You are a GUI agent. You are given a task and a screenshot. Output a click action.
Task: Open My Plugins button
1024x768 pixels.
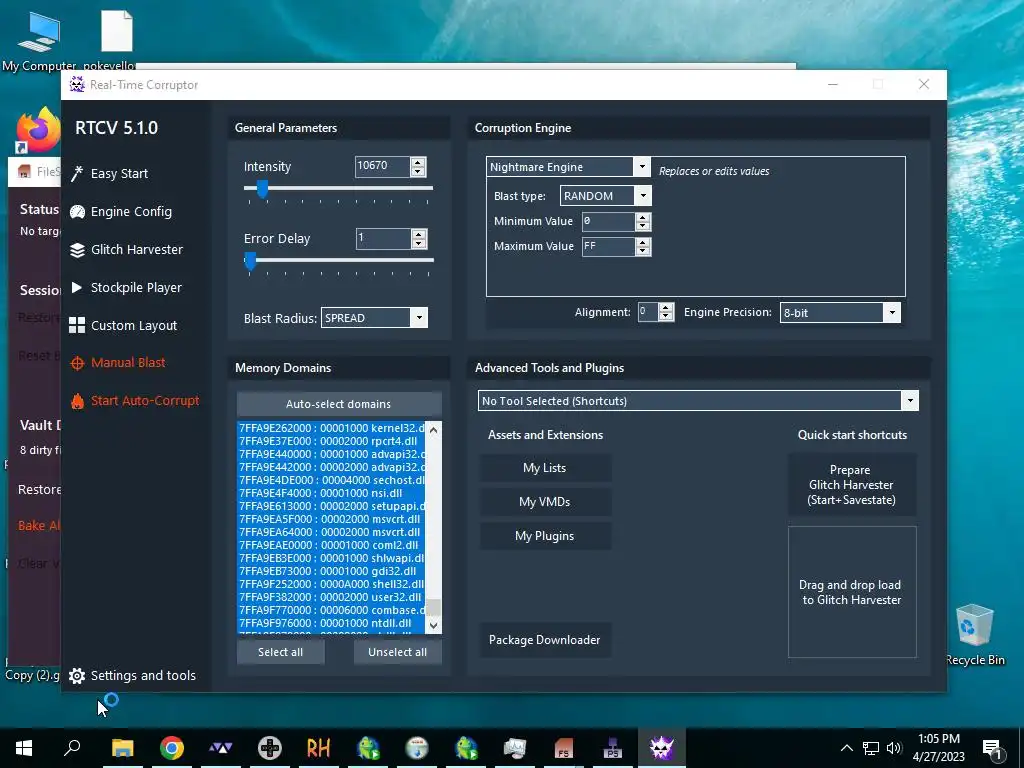(545, 536)
